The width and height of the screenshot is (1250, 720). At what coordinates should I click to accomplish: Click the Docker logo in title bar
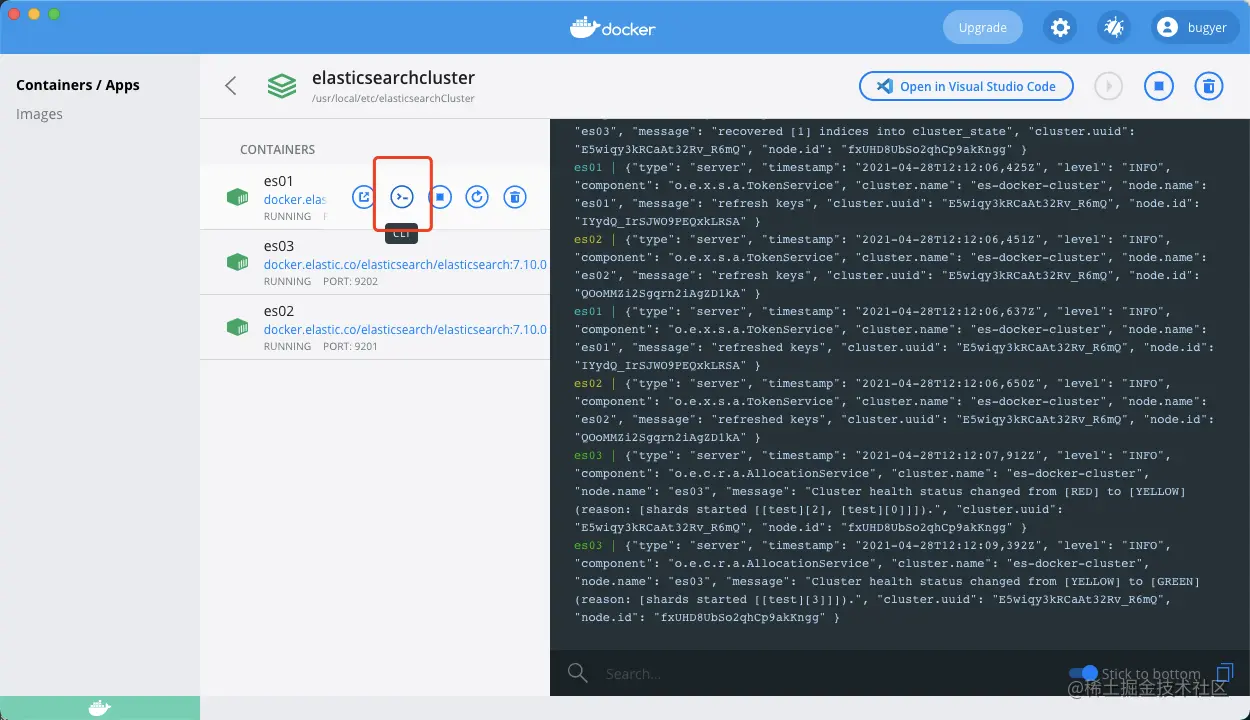613,28
